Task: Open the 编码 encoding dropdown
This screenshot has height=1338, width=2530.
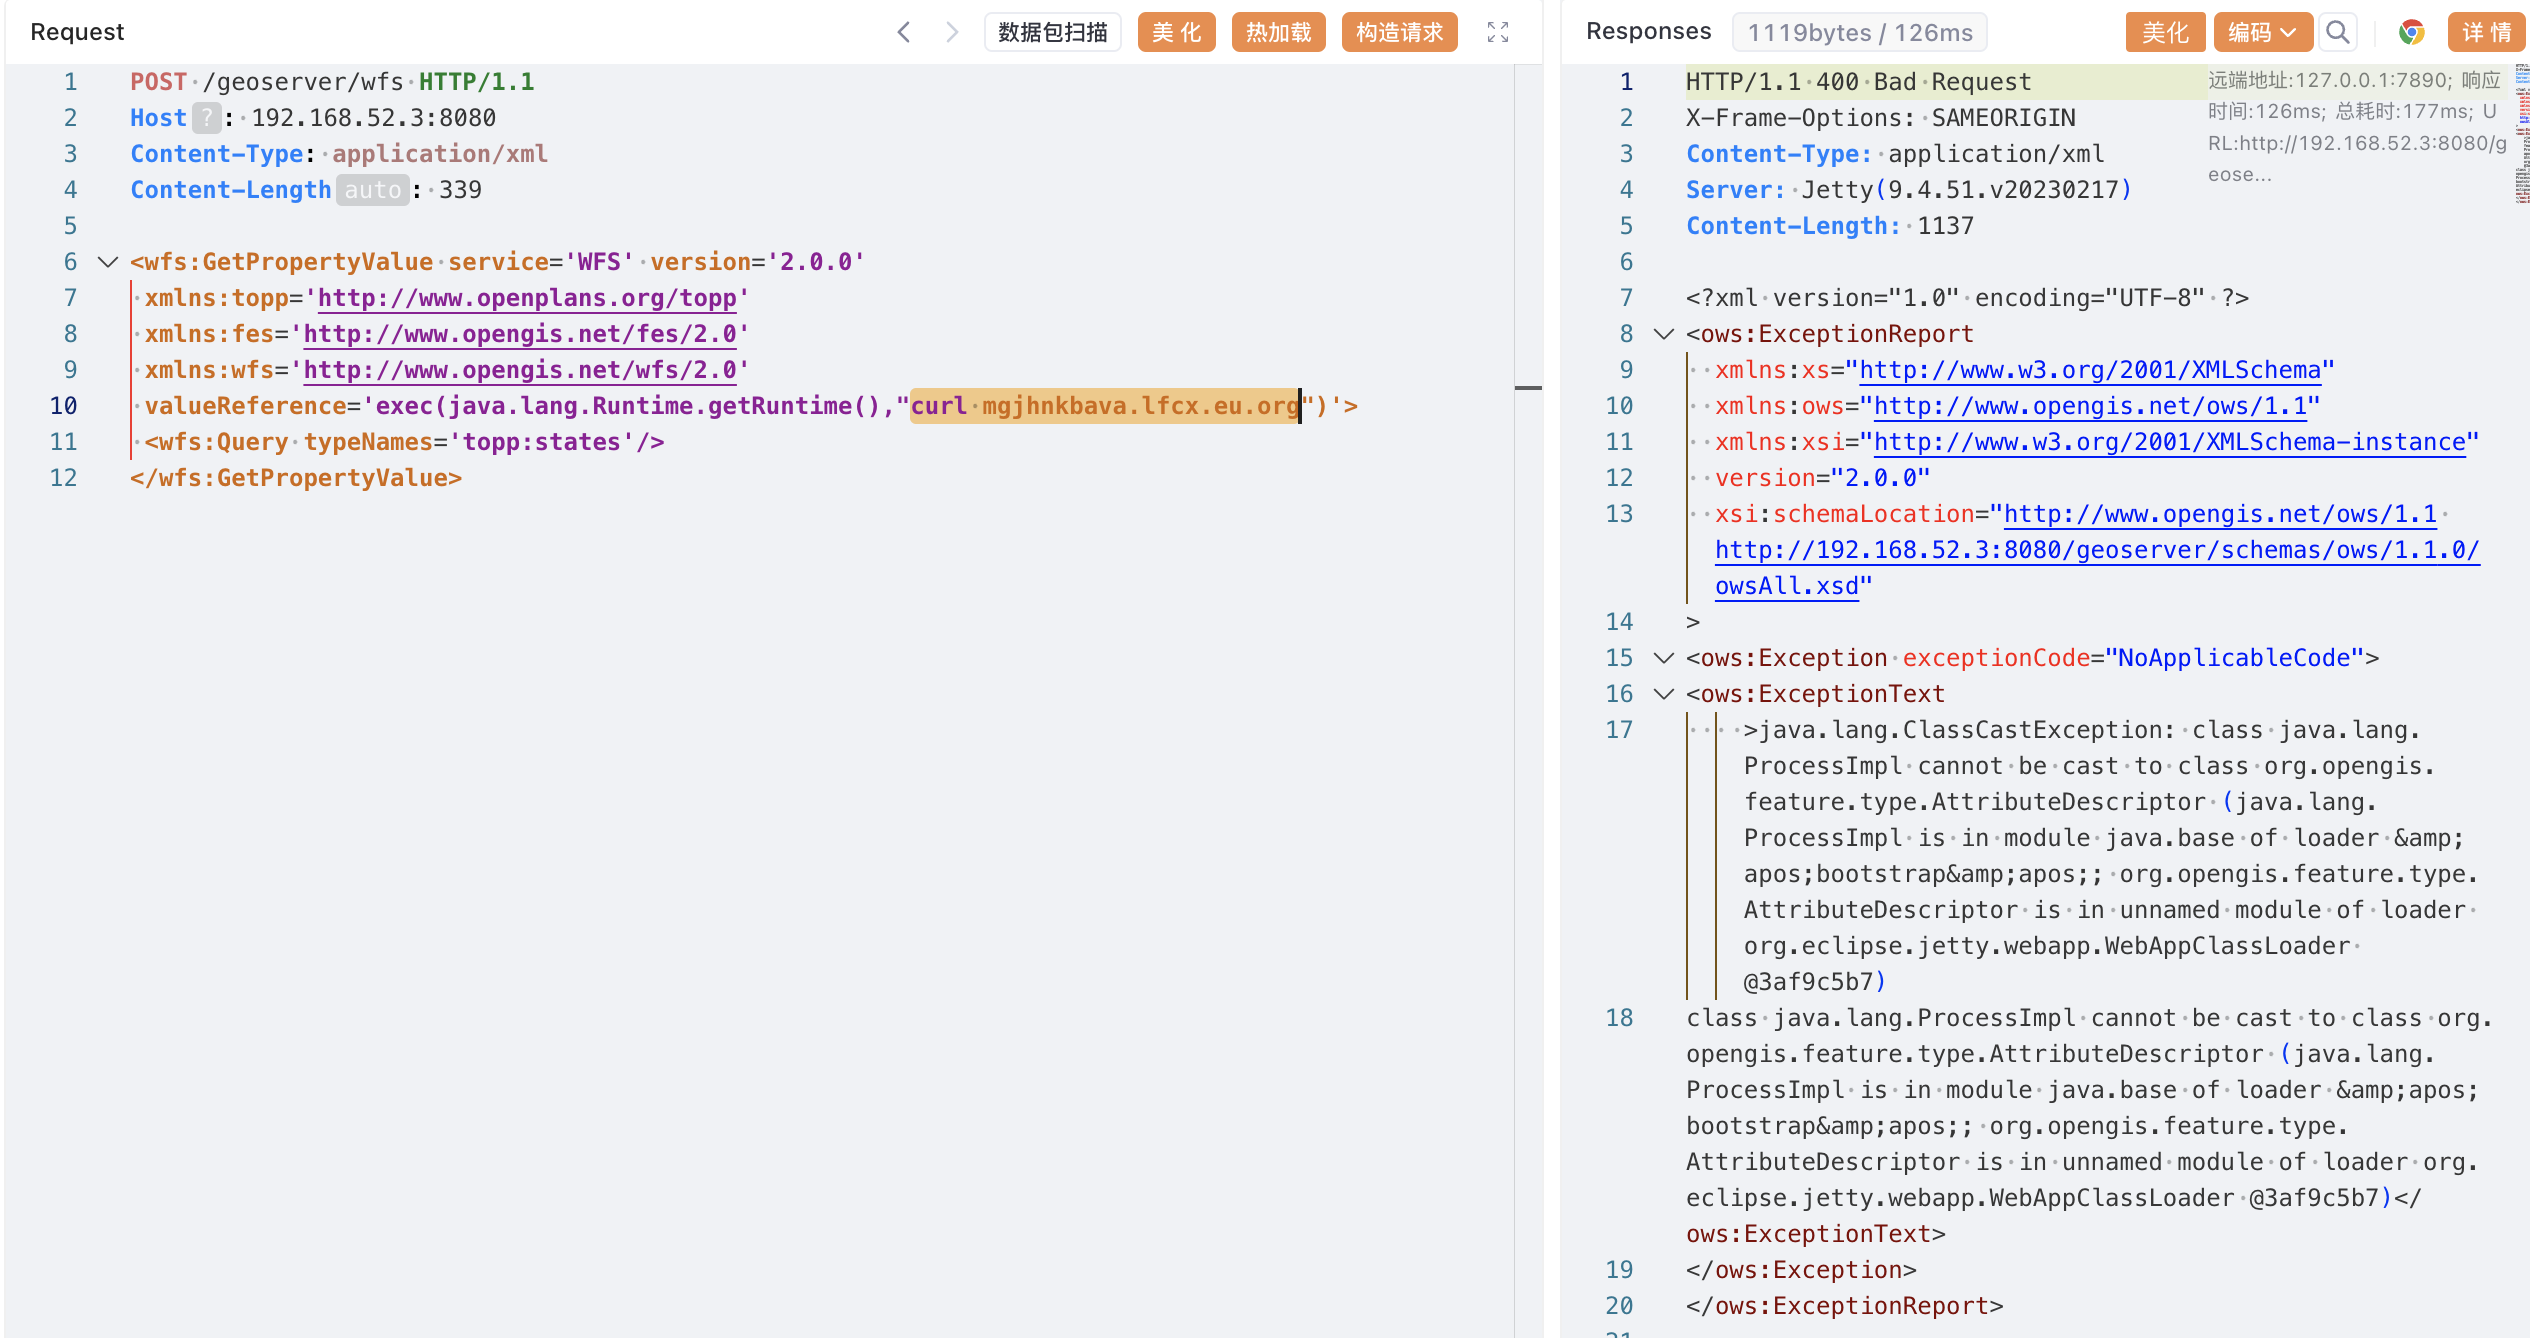Action: coord(2262,32)
